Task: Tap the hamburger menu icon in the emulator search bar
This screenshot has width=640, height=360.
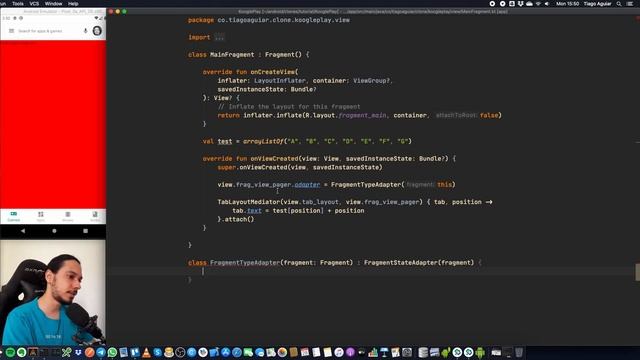Action: [11, 31]
